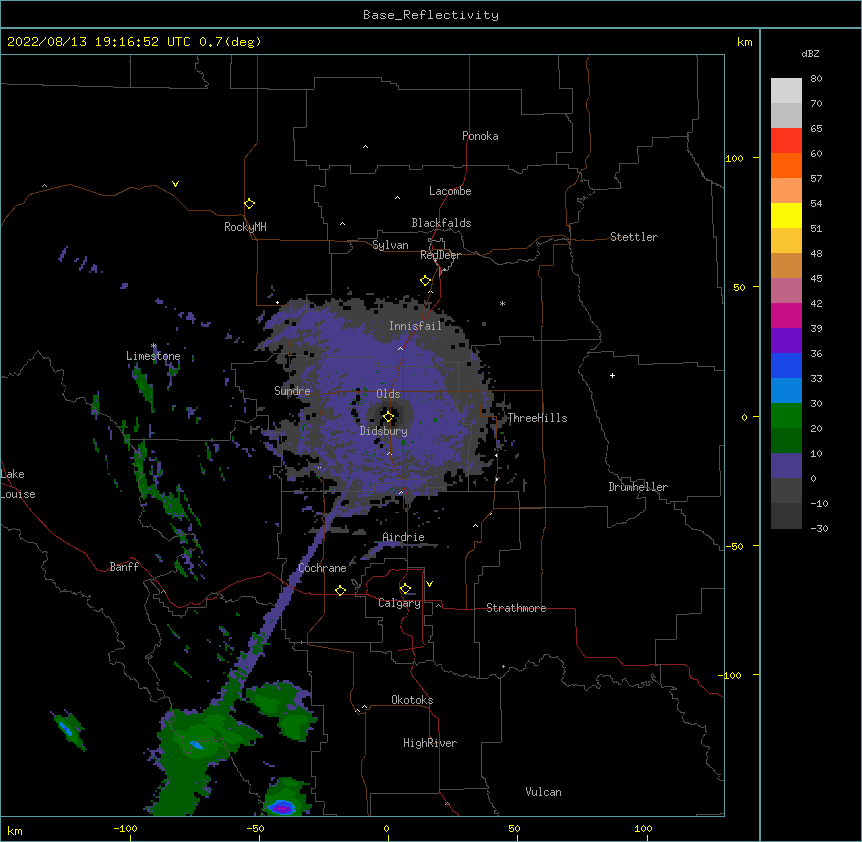The image size is (862, 842).
Task: Click the yellow v marker northeast of Calgary
Action: coord(429,584)
